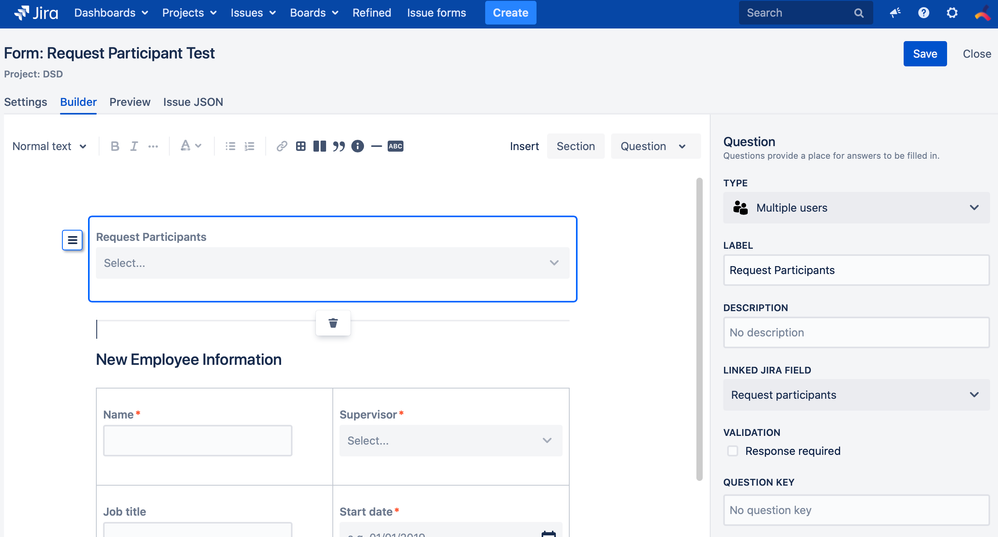Click the New Employee Information heading

pos(188,359)
